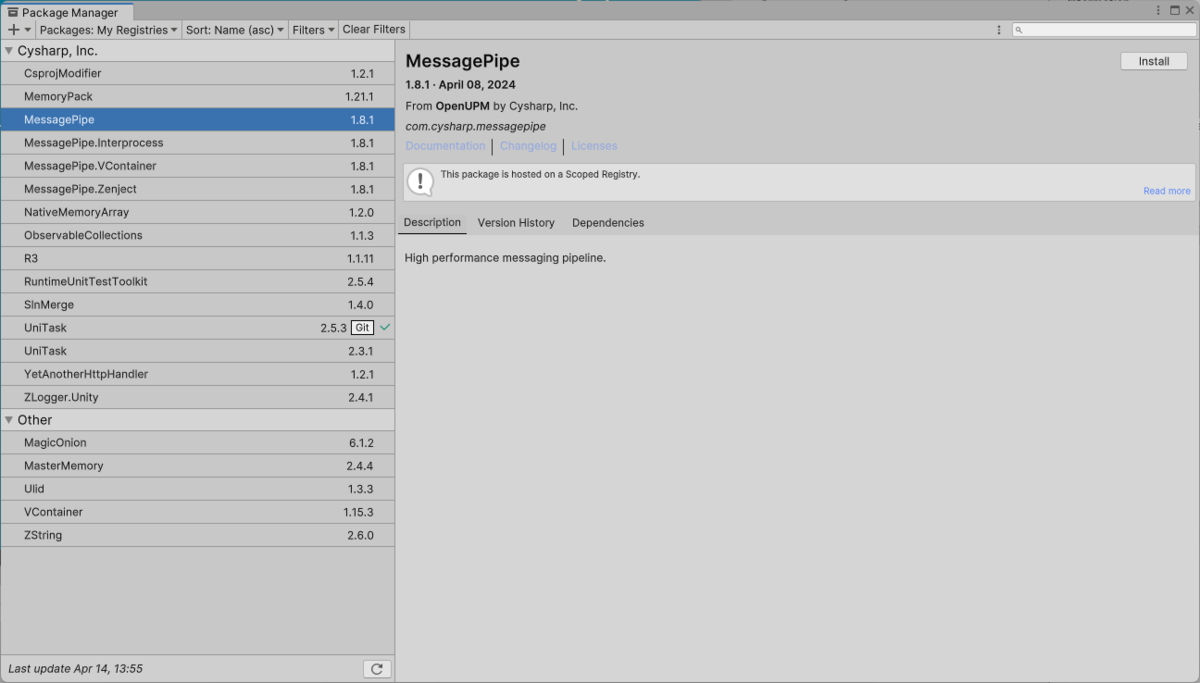Select the MemoryPack package
Screen dimensions: 1200x683
(x=197, y=96)
